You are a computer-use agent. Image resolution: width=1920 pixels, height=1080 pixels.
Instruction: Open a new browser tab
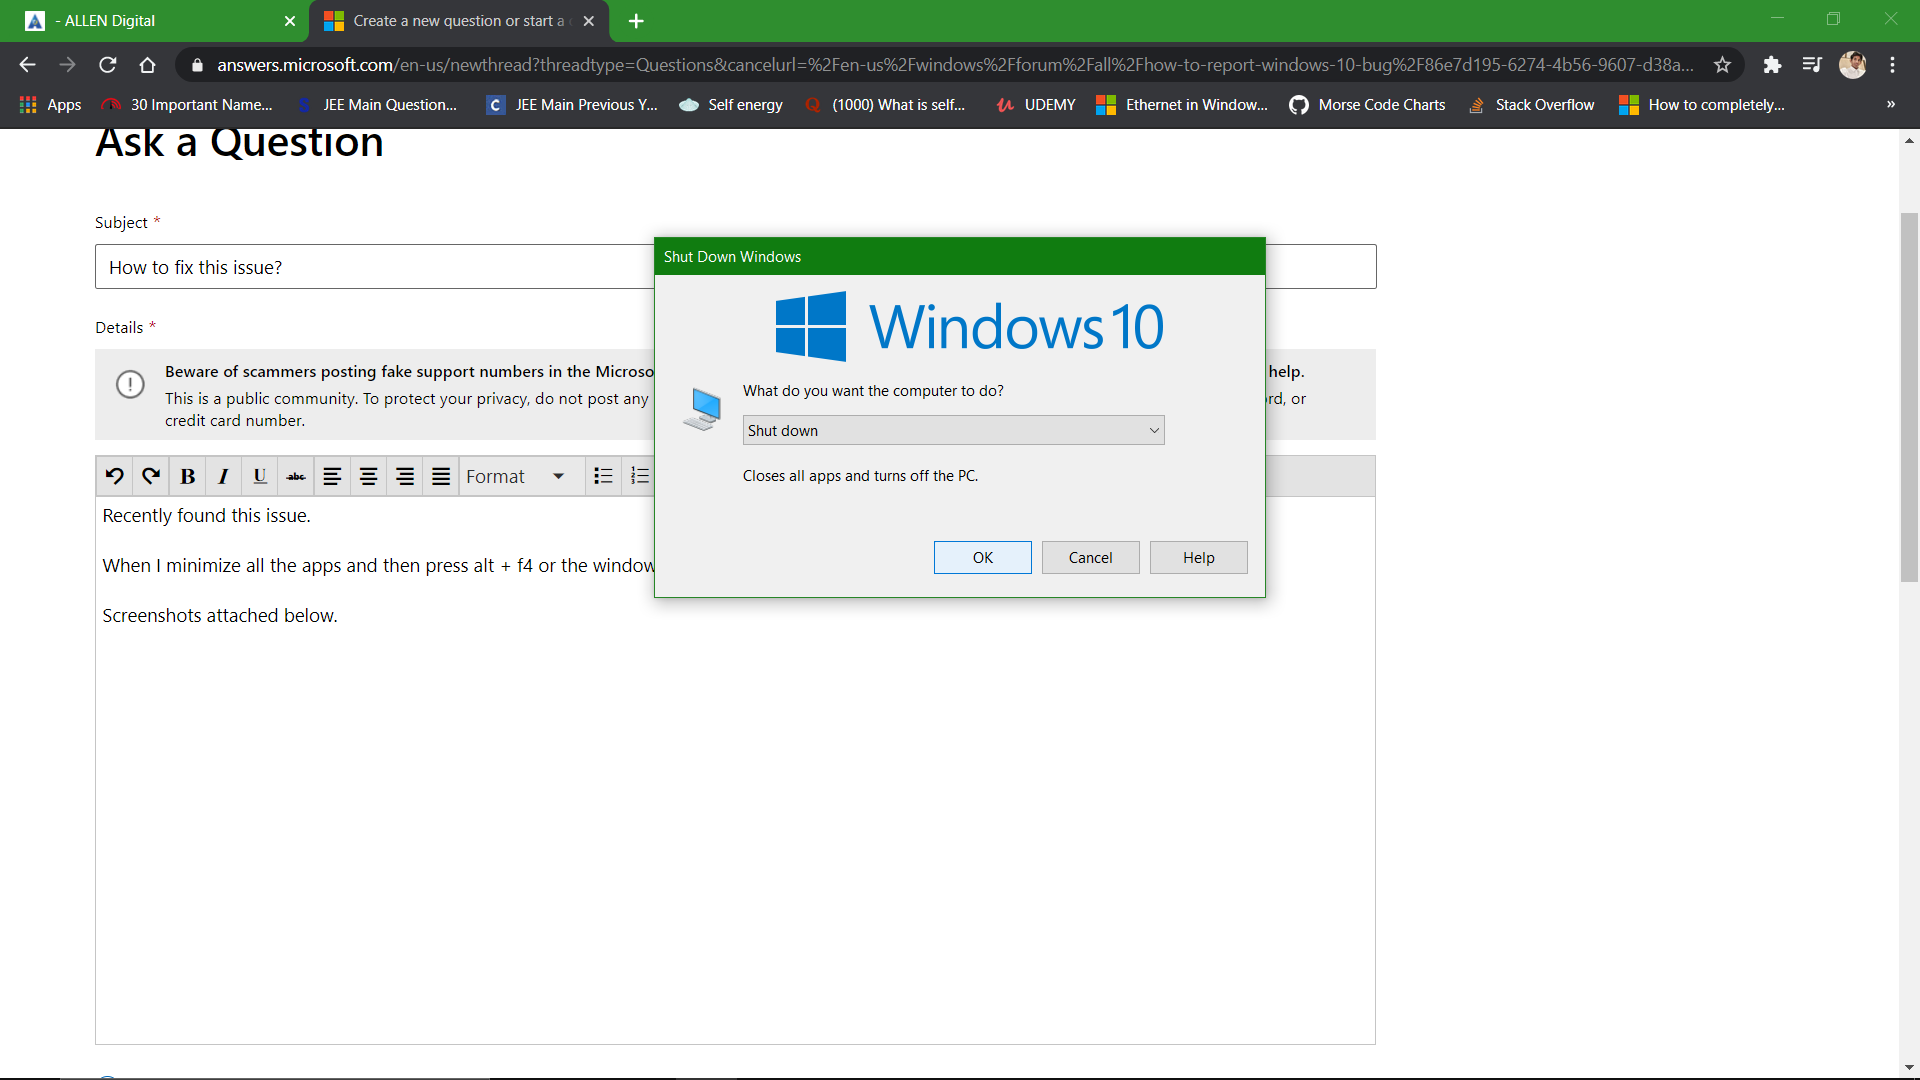636,21
